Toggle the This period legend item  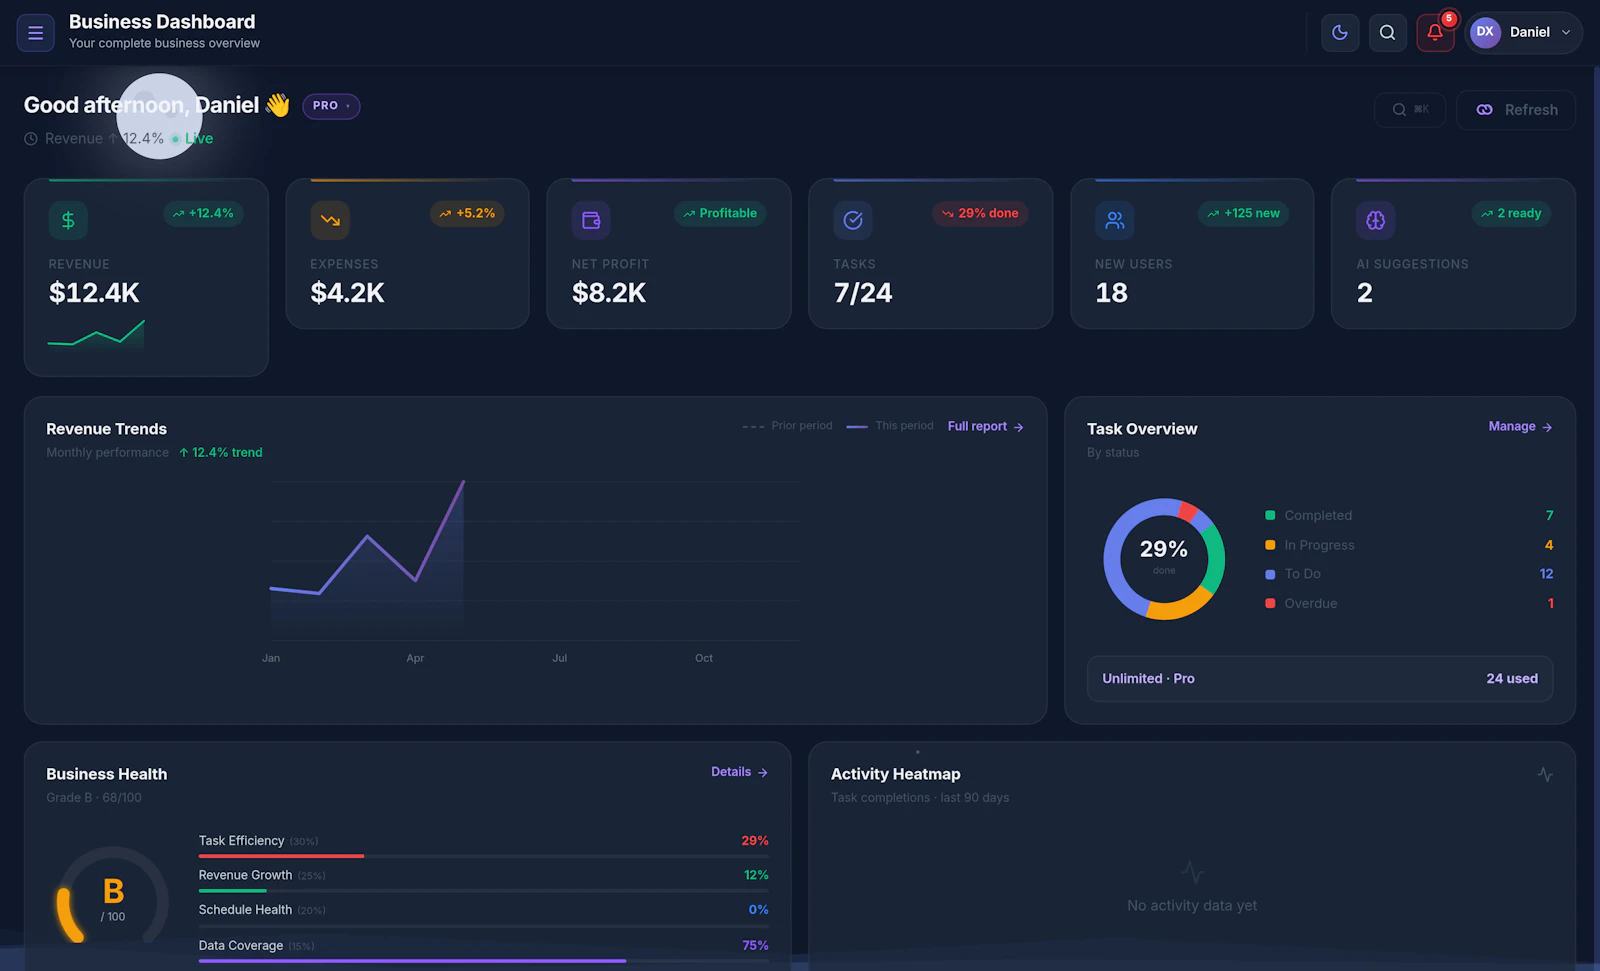coord(890,426)
